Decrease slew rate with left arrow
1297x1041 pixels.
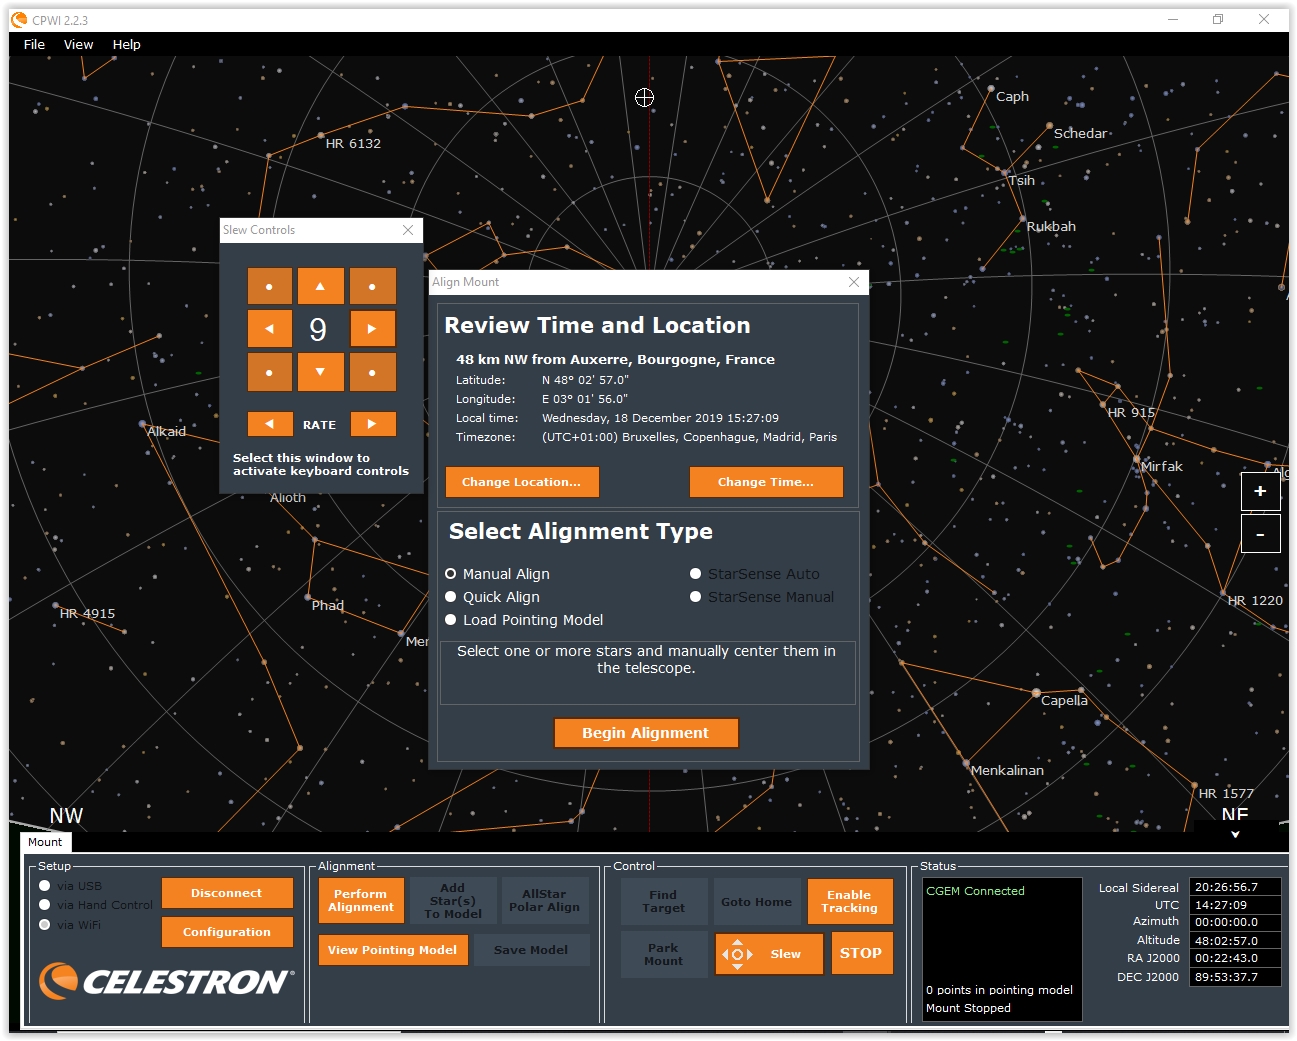[270, 424]
